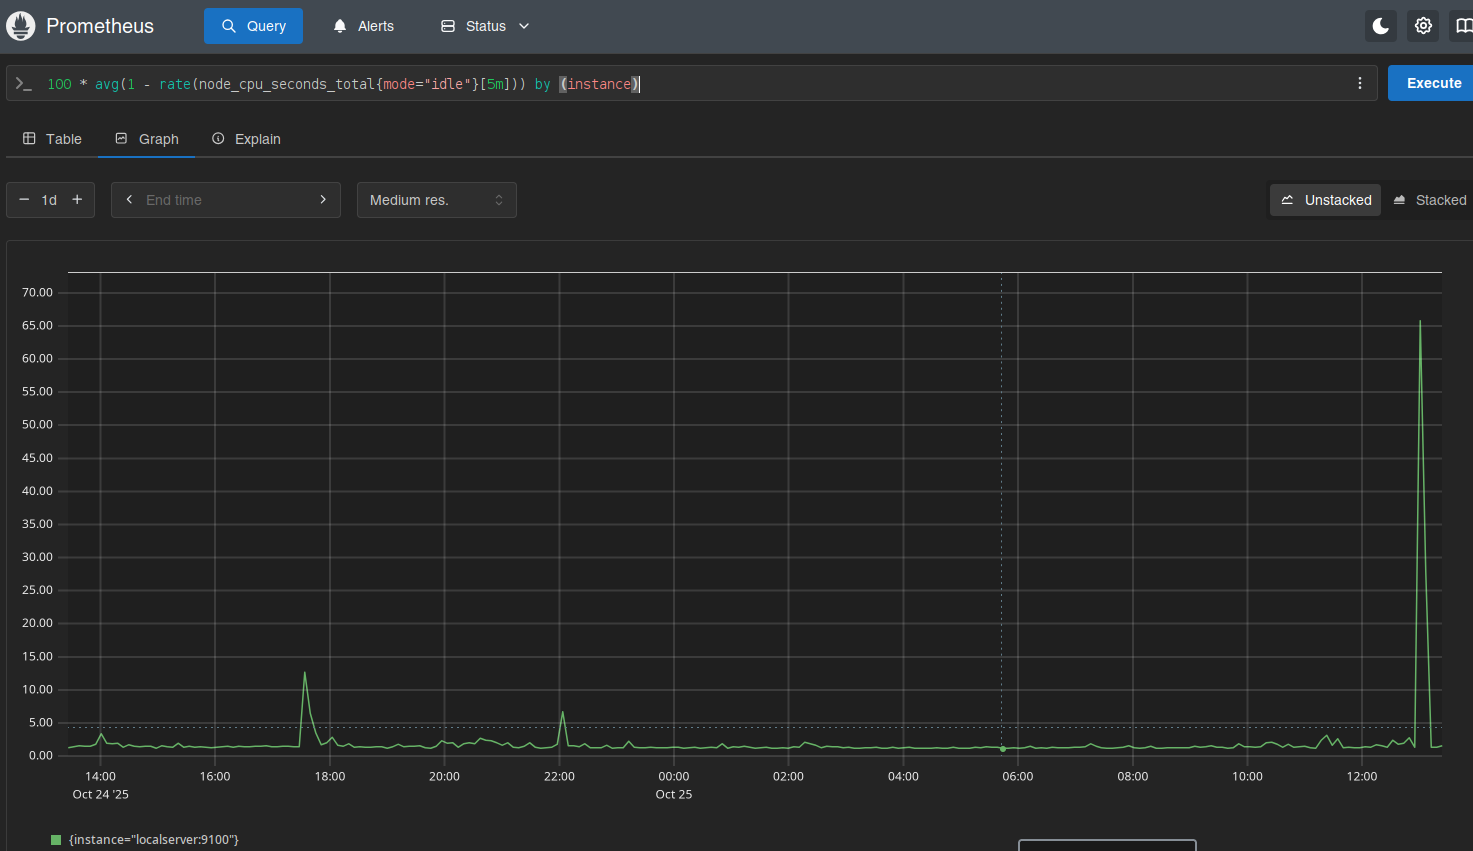Image resolution: width=1473 pixels, height=851 pixels.
Task: Switch to the Explain tab
Action: [246, 139]
